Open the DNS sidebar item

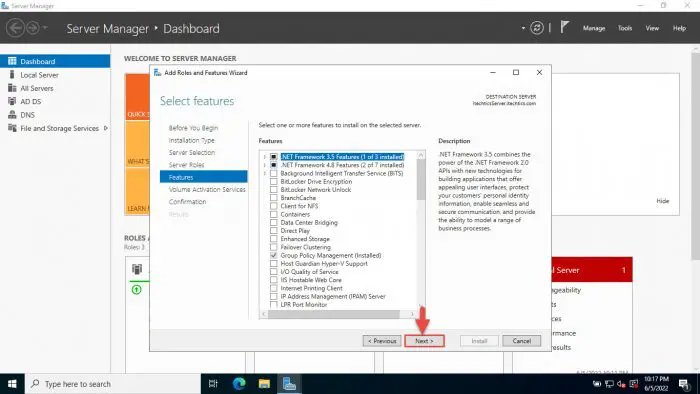click(x=27, y=115)
